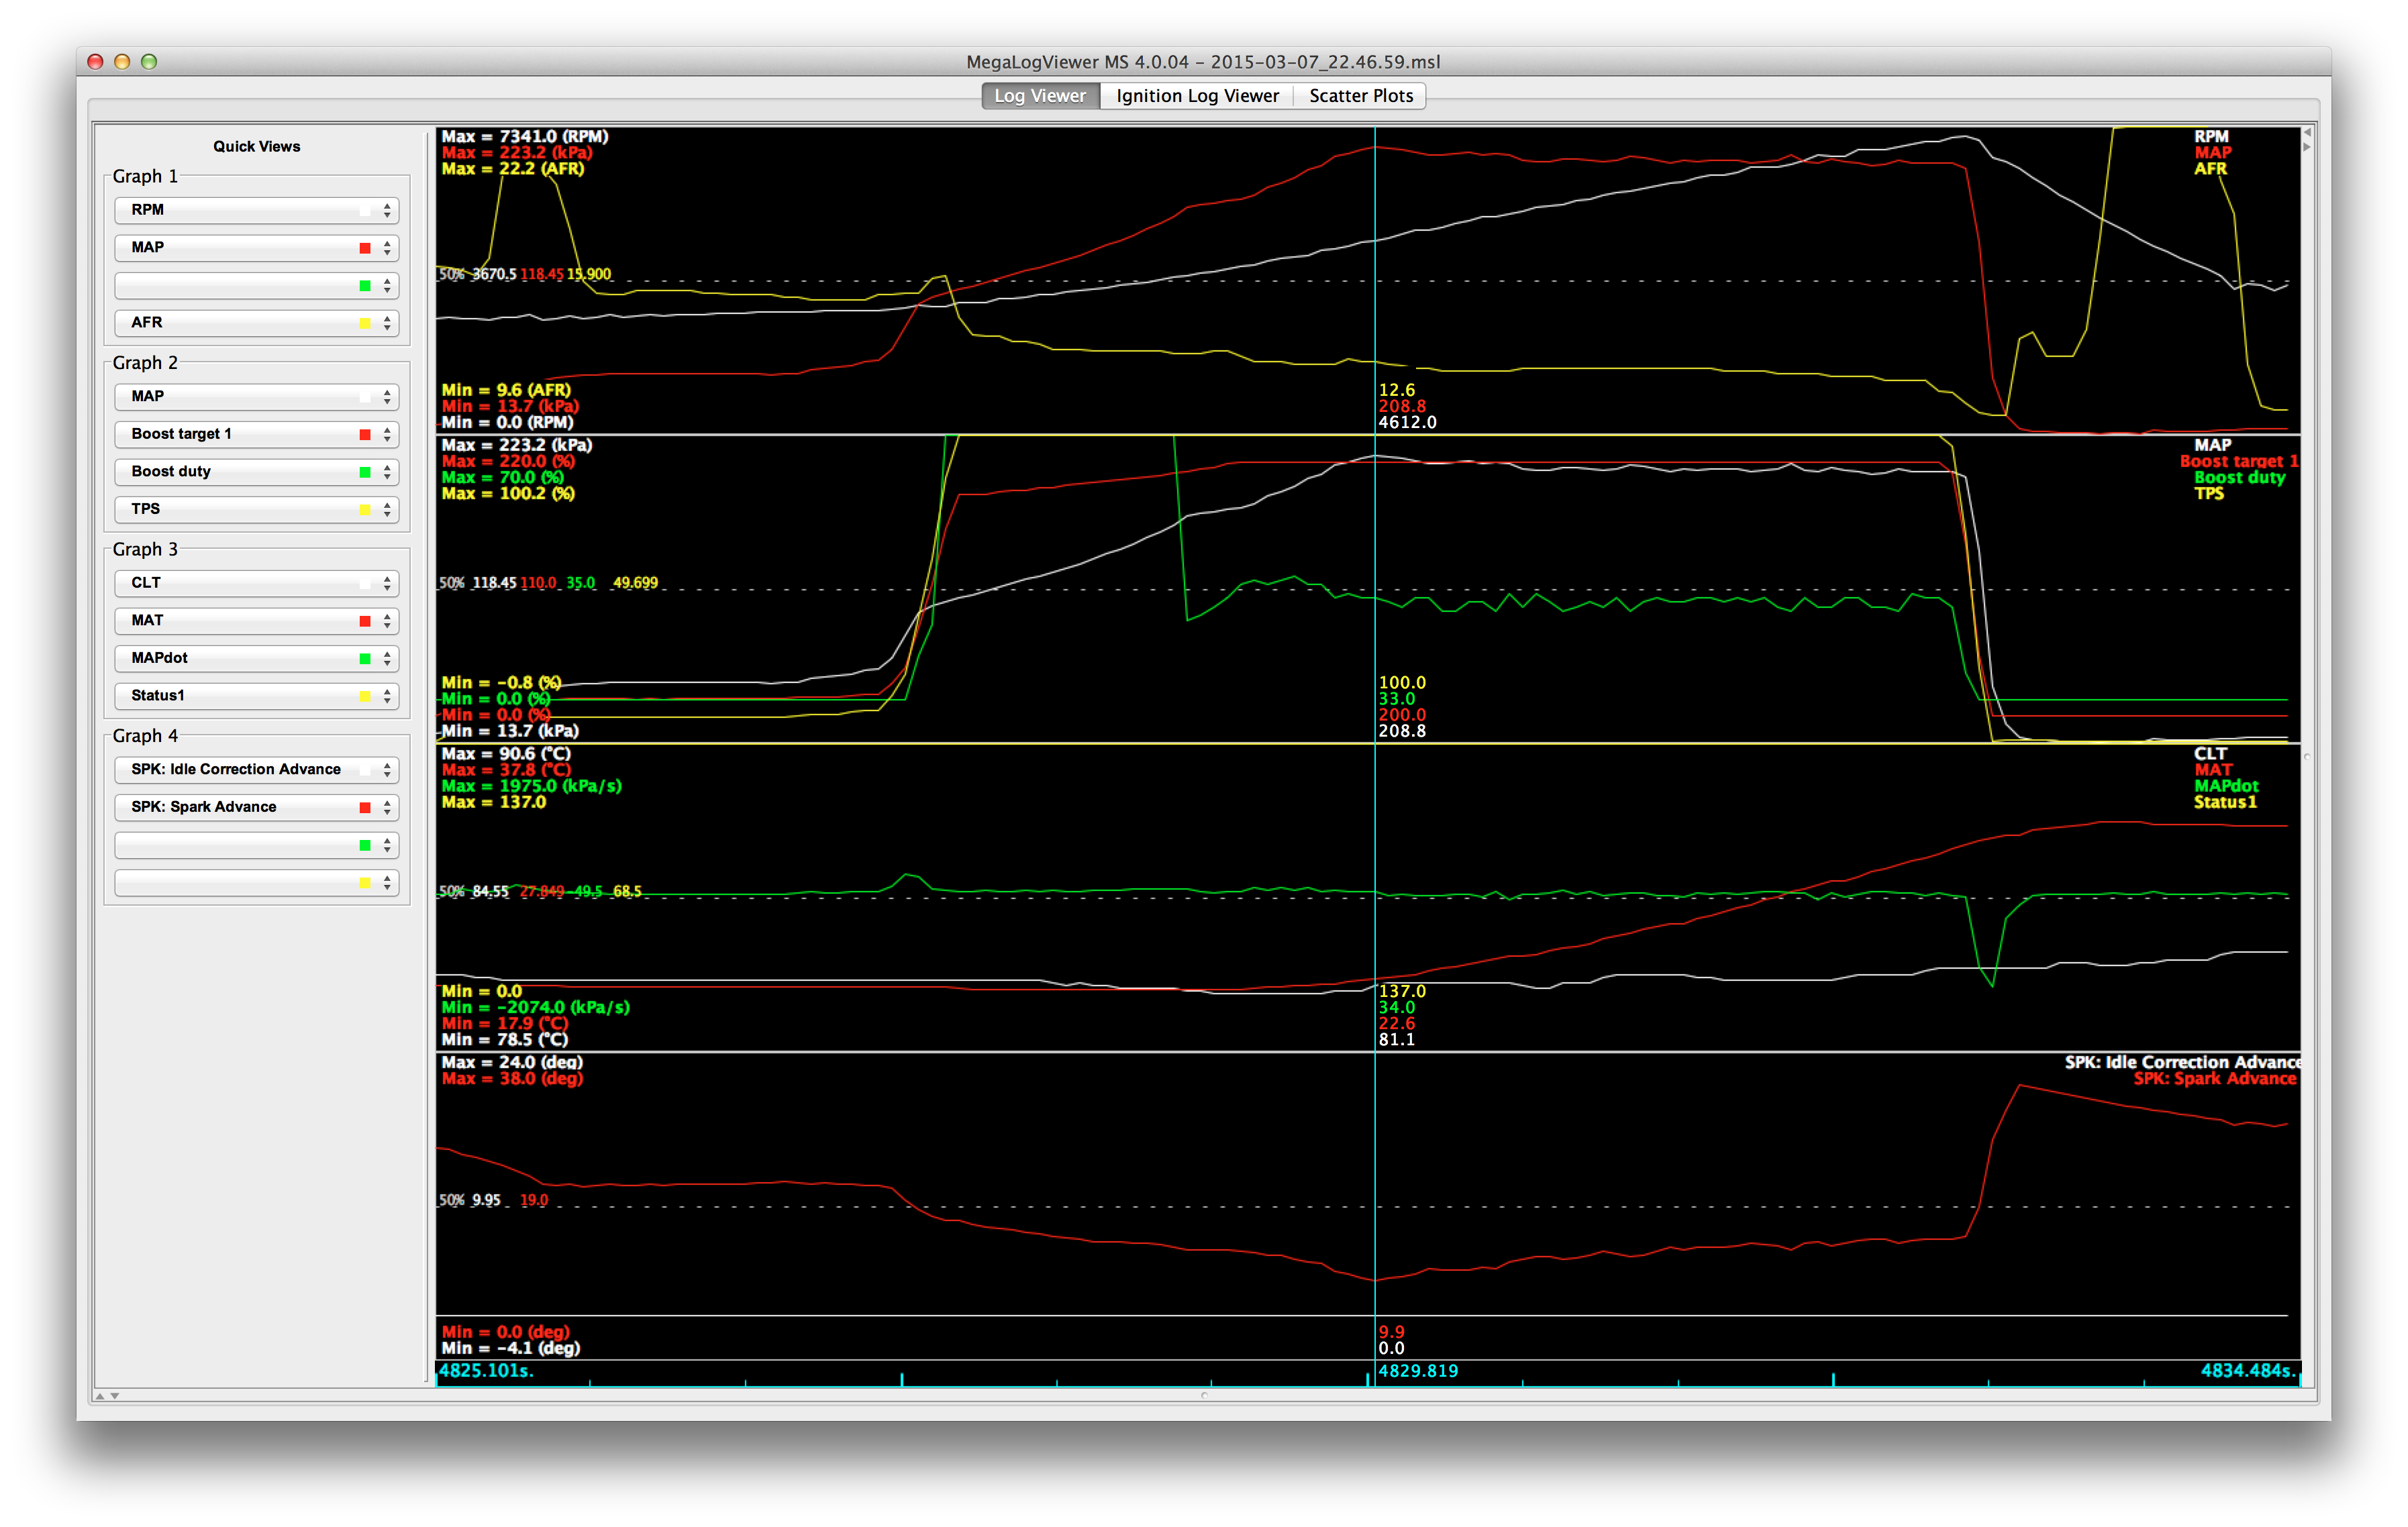This screenshot has height=1527, width=2408.
Task: Open the MAPdot dropdown in Graph 3
Action: [x=256, y=658]
